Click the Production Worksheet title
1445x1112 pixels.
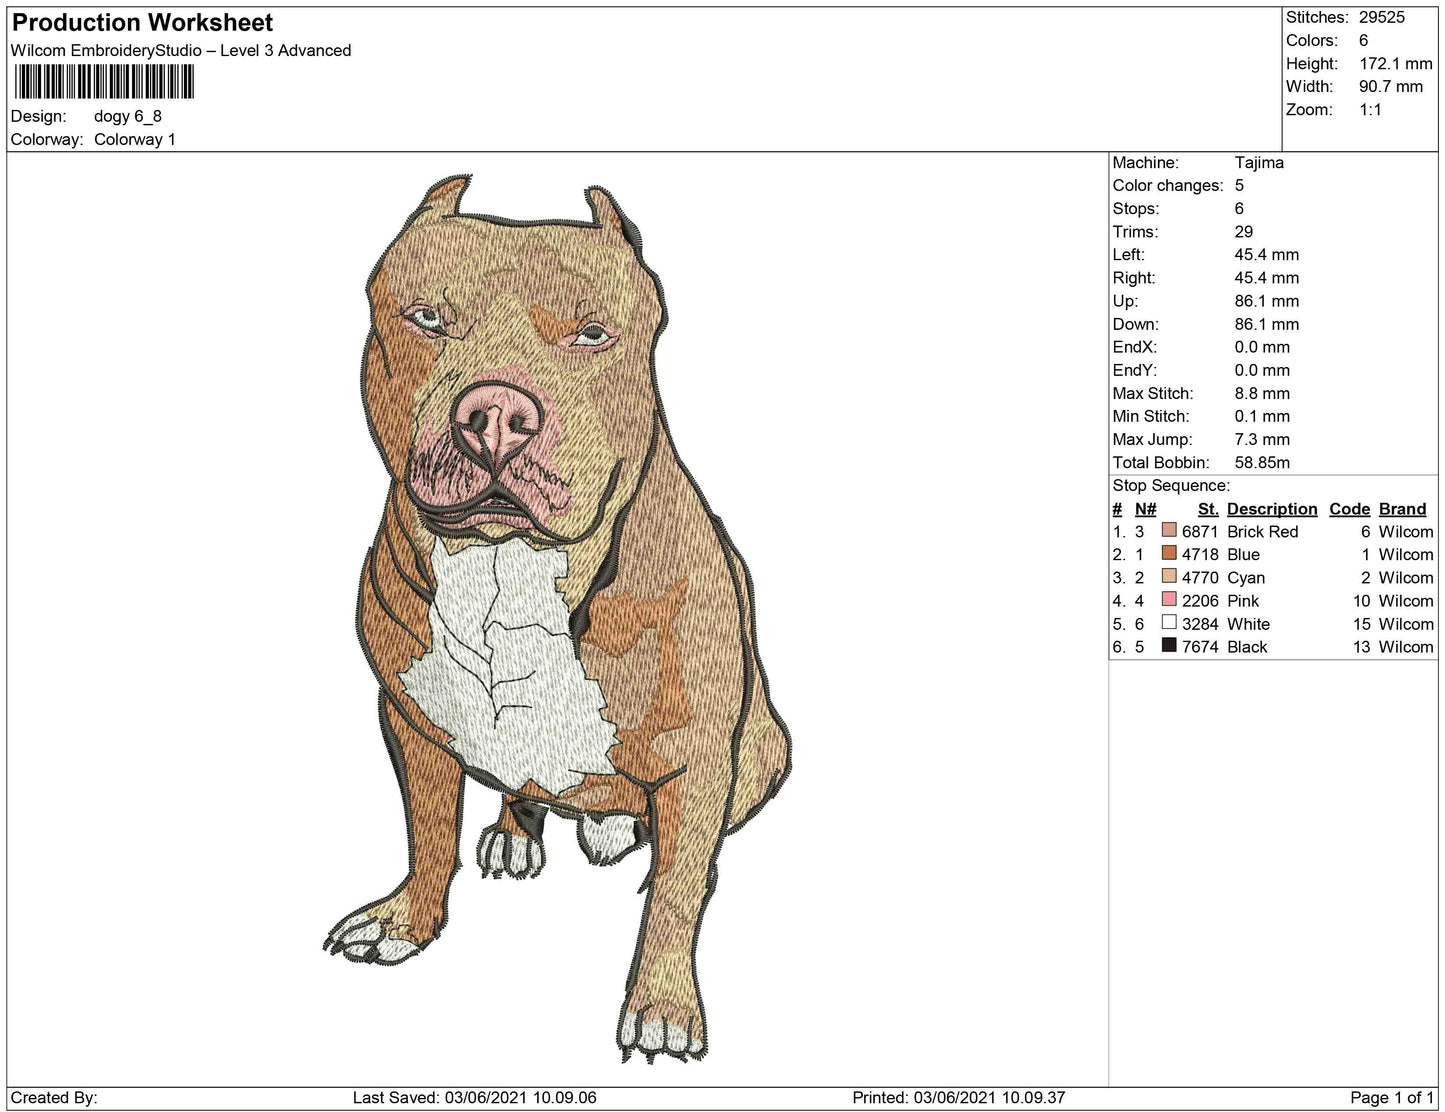[x=140, y=21]
